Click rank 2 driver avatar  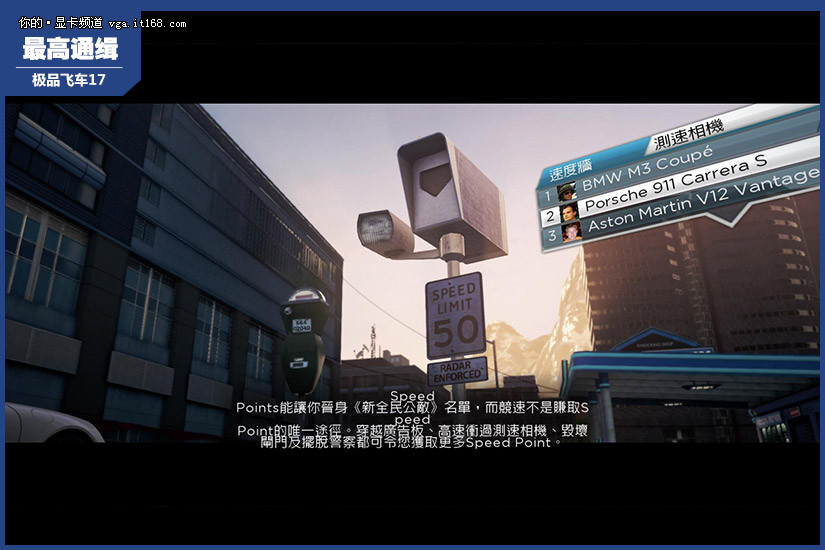click(569, 212)
